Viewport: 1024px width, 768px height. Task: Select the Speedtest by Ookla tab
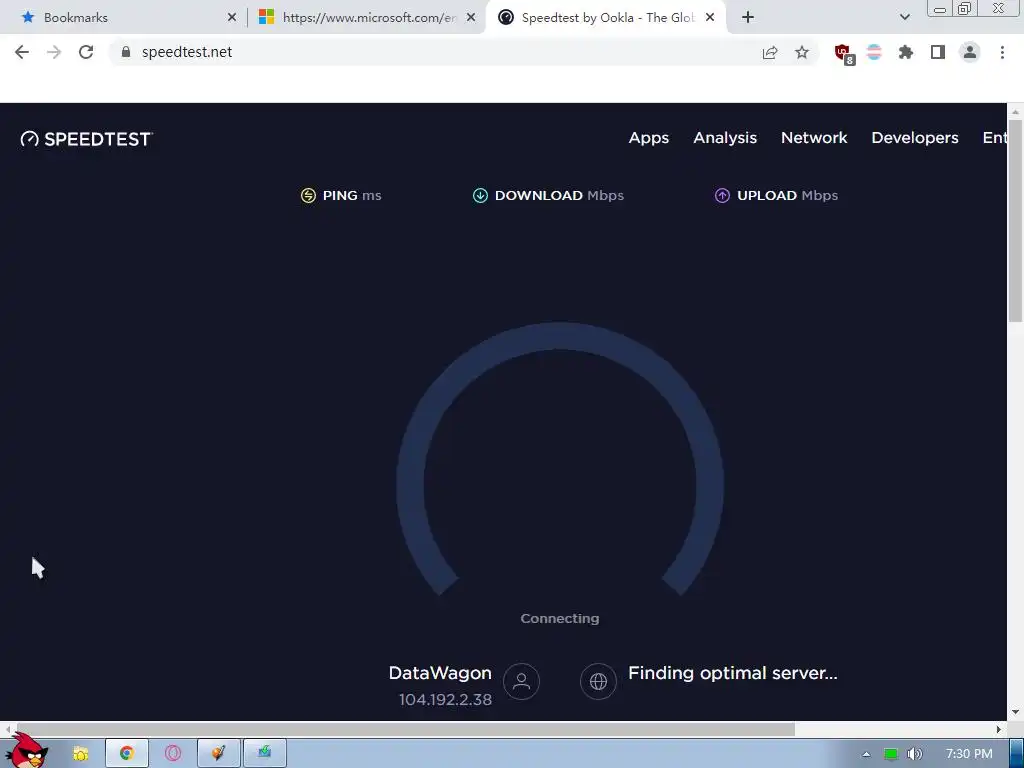606,18
